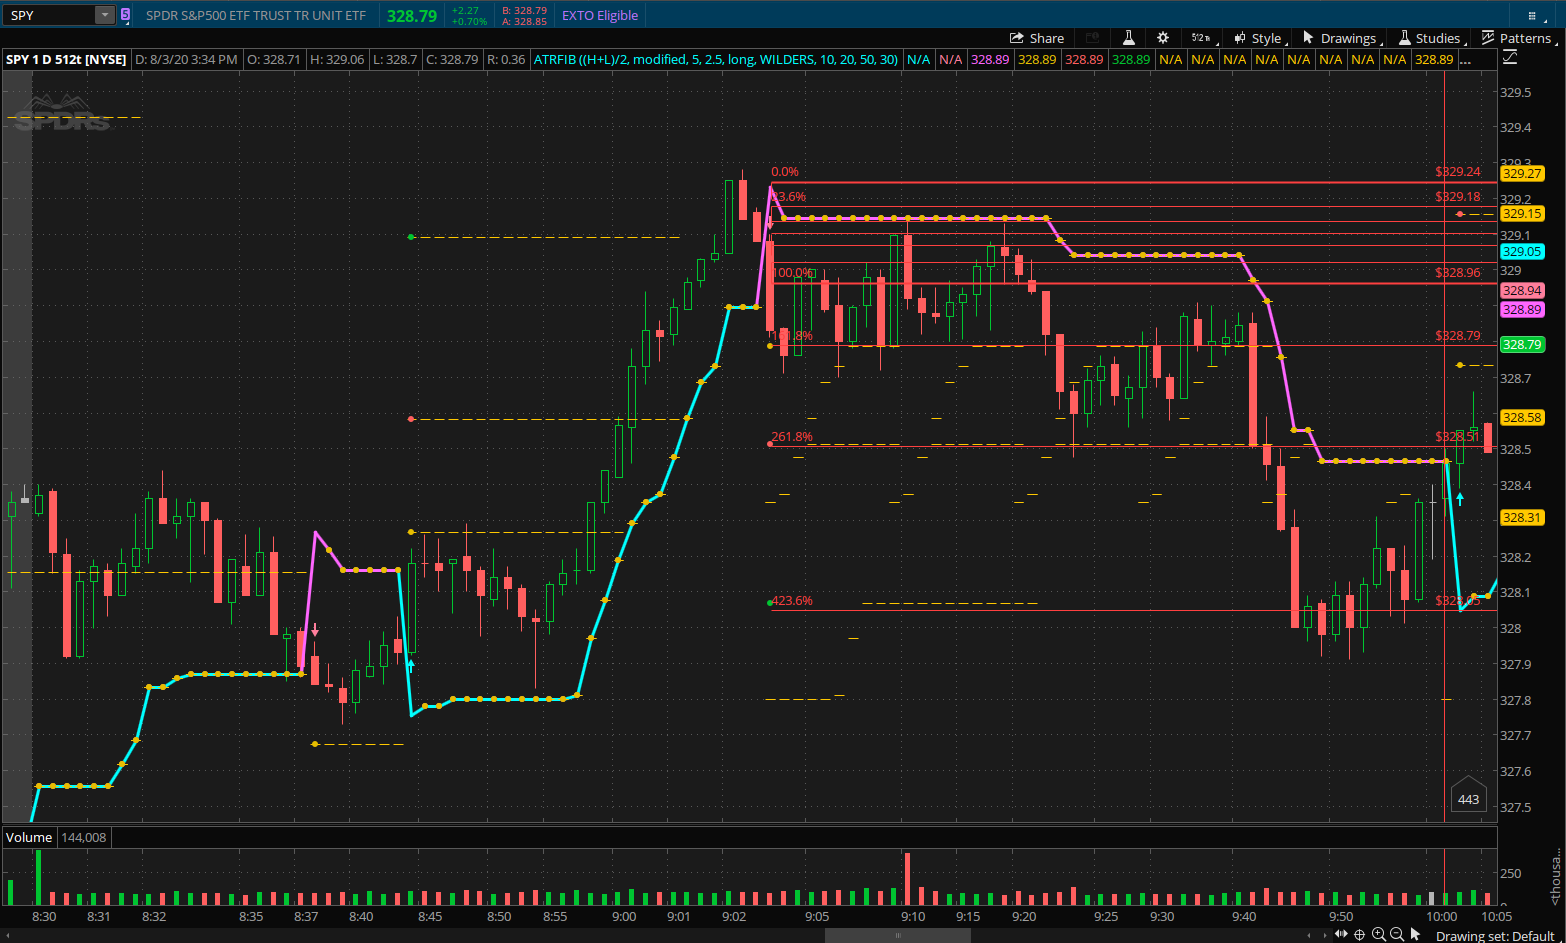Click the yellow 329.15 price bubble
1566x943 pixels.
coord(1522,214)
